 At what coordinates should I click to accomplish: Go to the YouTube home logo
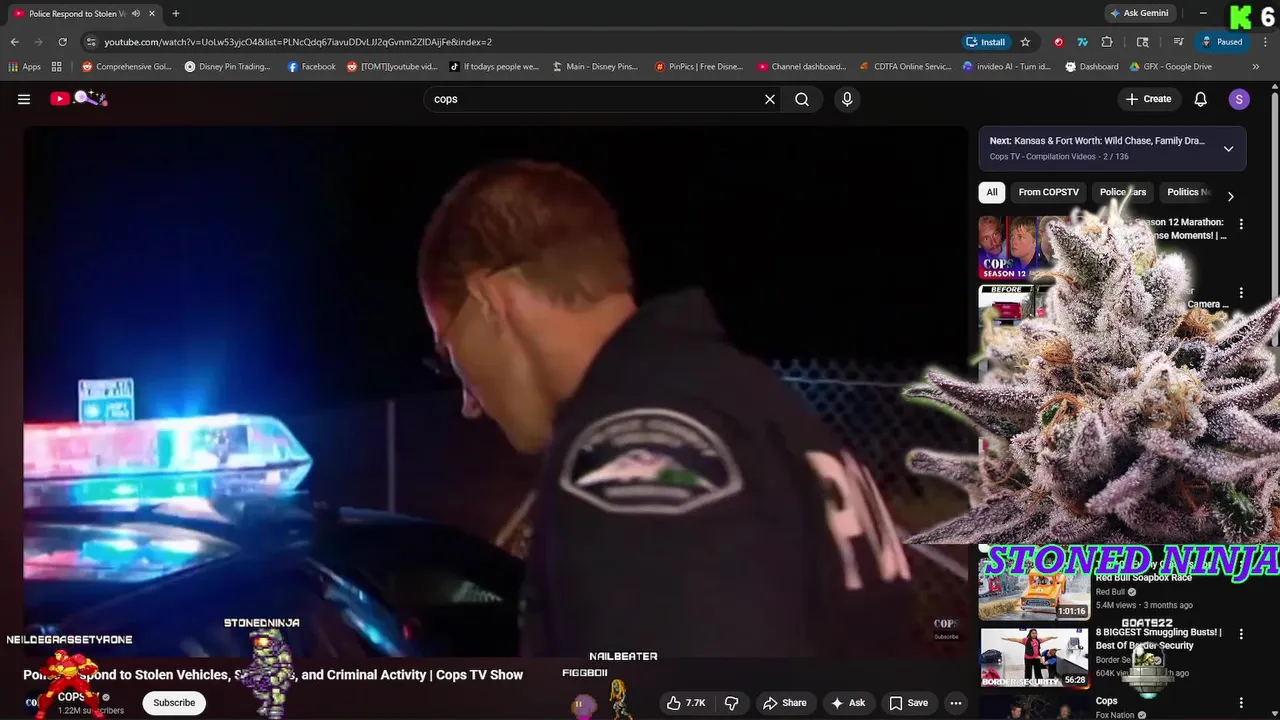click(x=79, y=98)
